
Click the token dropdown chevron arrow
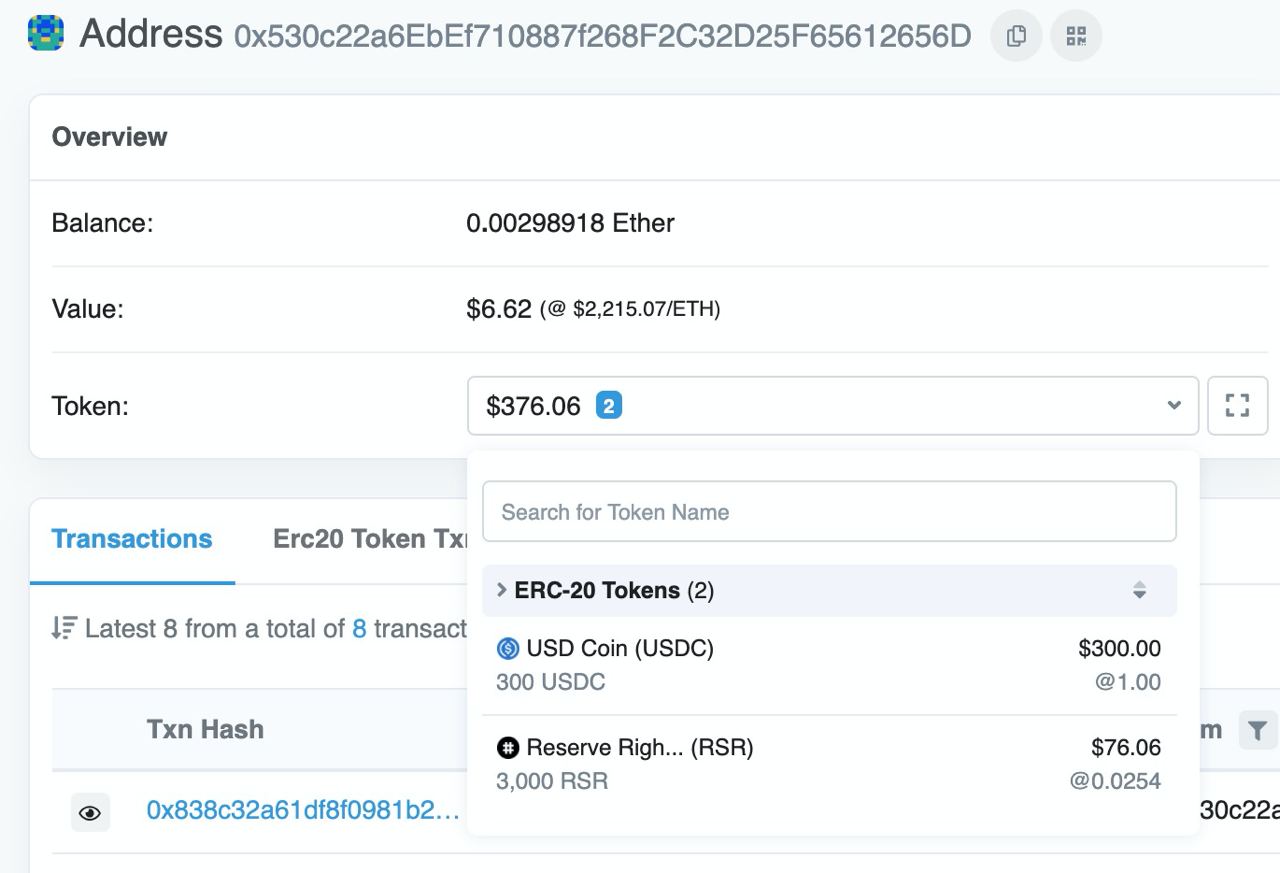tap(1174, 405)
